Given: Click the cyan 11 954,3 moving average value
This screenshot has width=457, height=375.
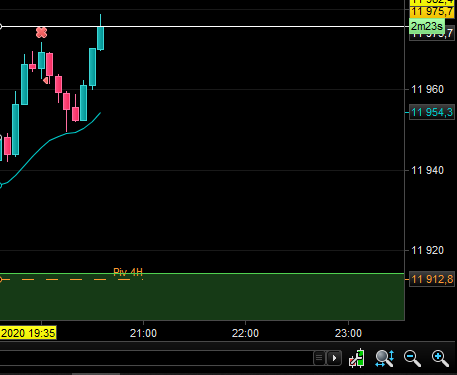Looking at the screenshot, I should [432, 112].
